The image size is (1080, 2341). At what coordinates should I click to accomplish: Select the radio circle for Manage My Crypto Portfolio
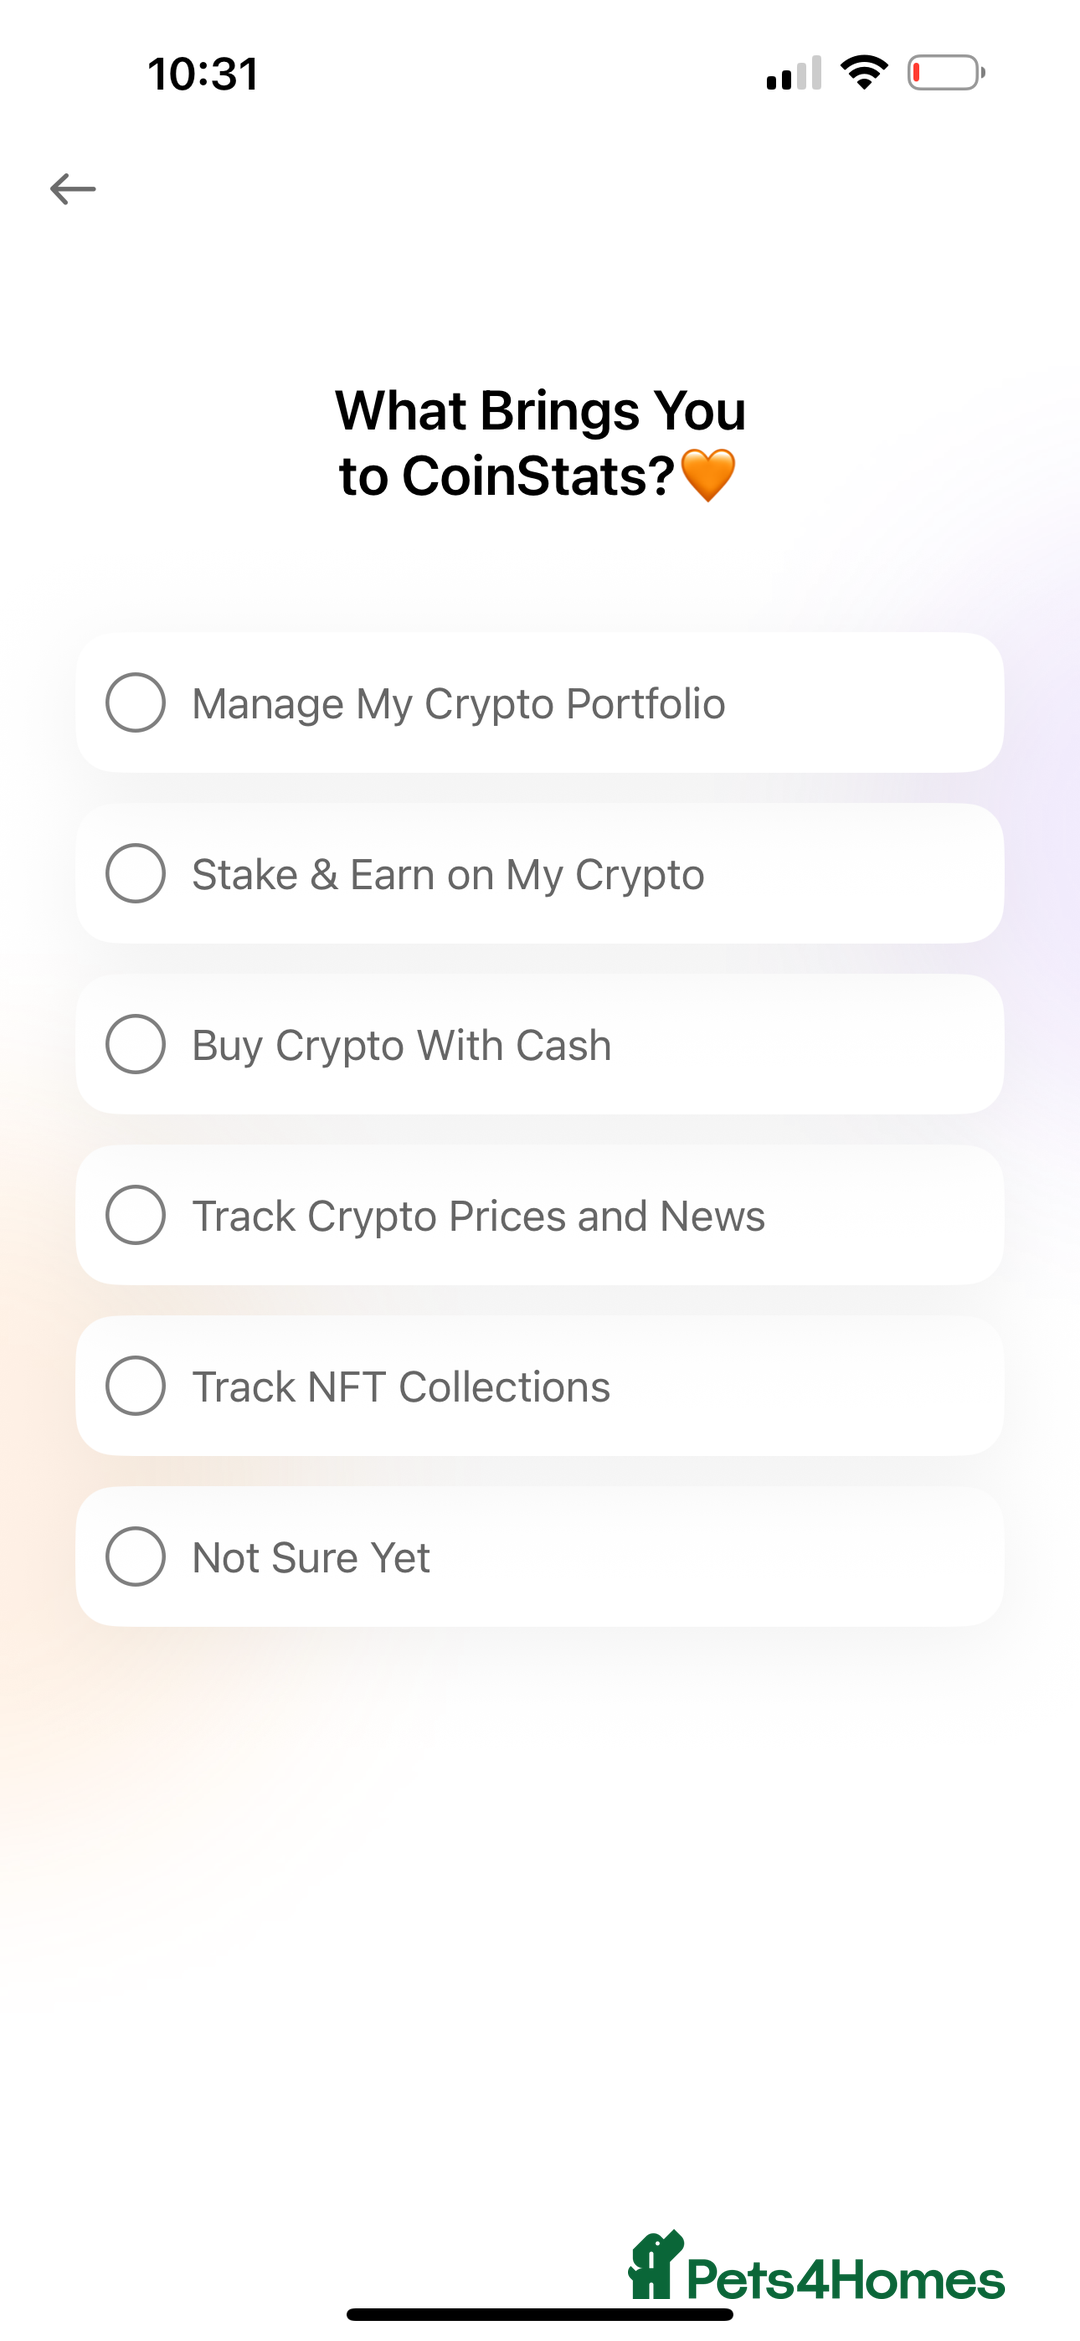(x=136, y=703)
